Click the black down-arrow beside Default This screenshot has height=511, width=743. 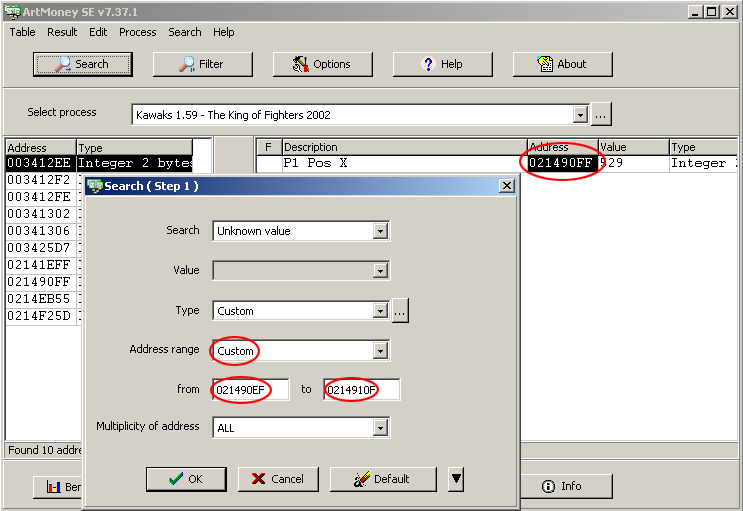click(456, 479)
